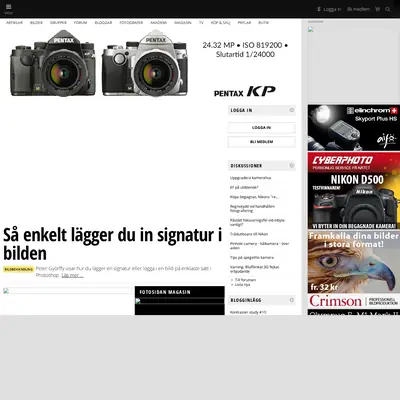
Task: Follow the Lista nya link
Action: click(242, 285)
